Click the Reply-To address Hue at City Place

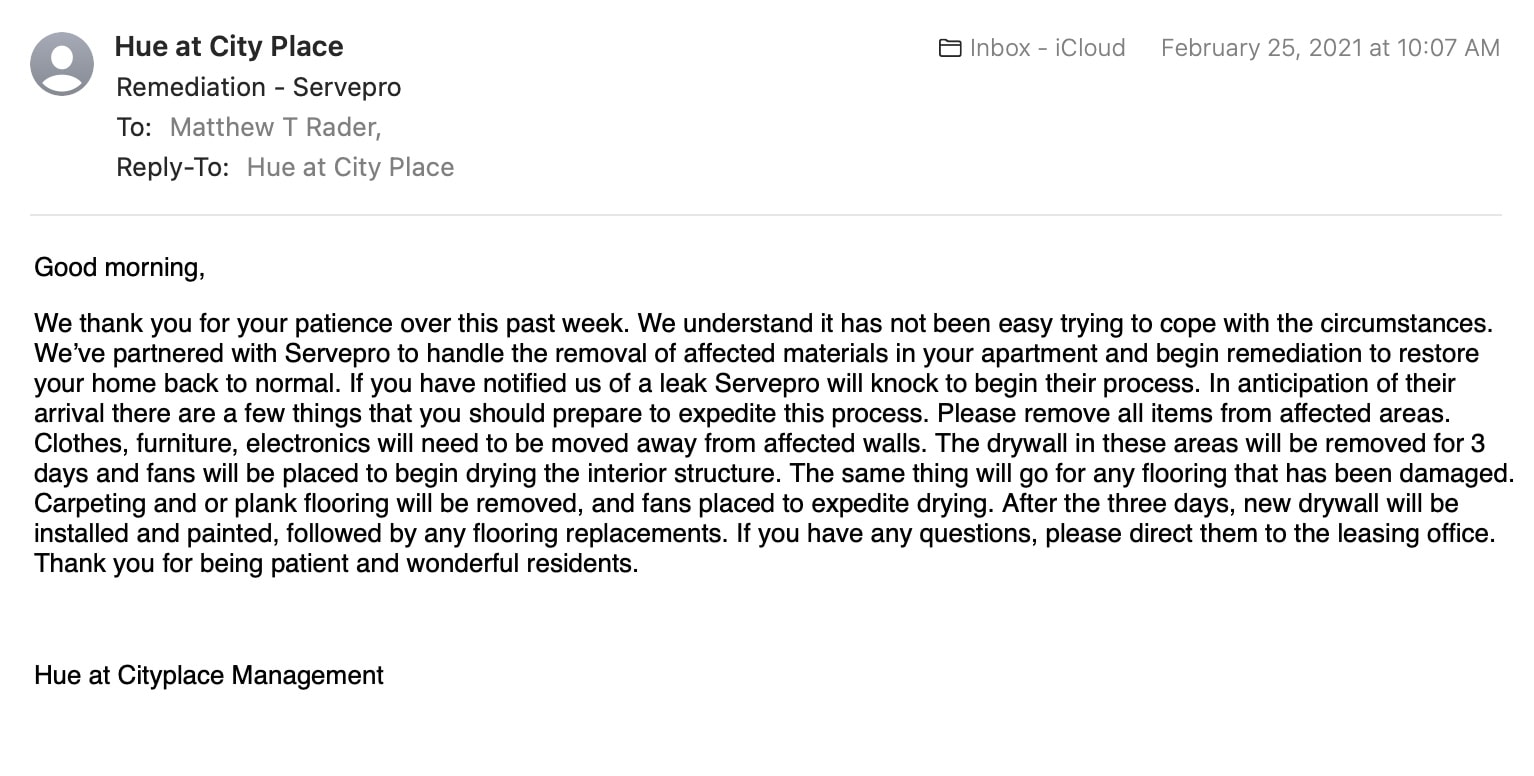(x=351, y=167)
